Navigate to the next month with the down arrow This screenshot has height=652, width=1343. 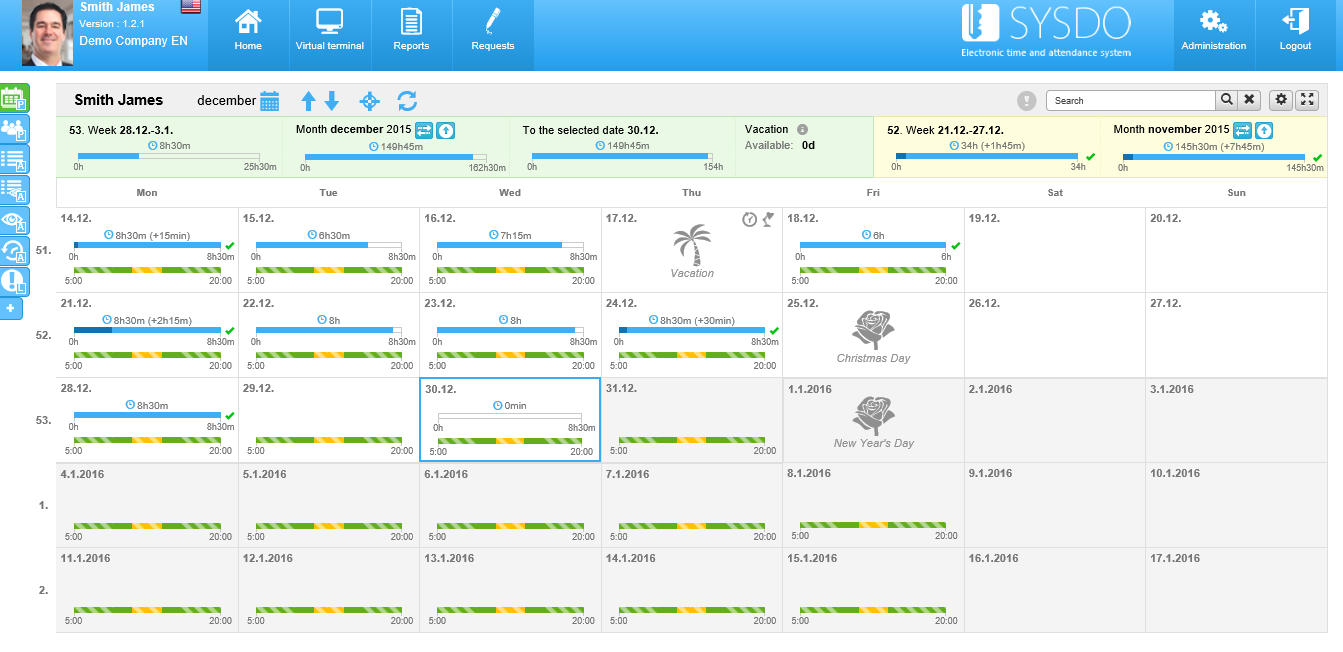(333, 100)
